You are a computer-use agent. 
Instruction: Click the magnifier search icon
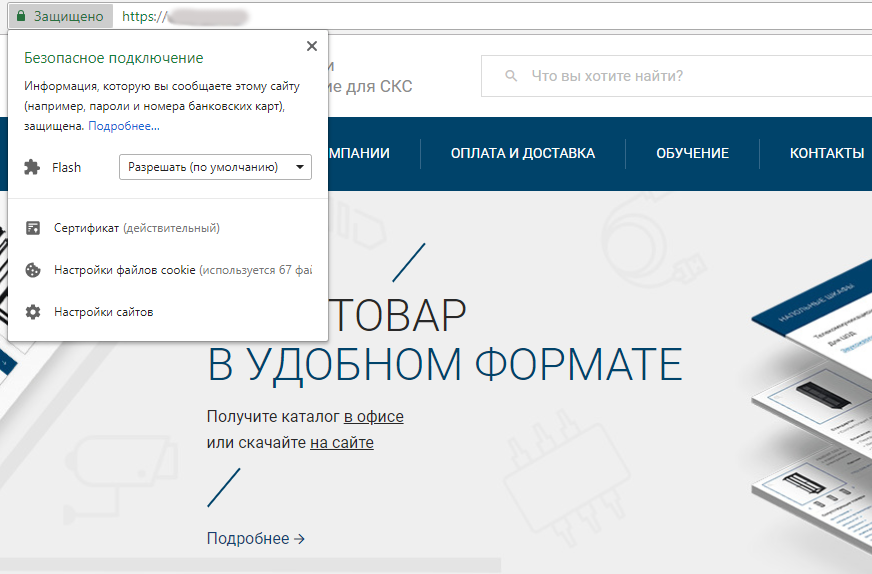tap(511, 76)
